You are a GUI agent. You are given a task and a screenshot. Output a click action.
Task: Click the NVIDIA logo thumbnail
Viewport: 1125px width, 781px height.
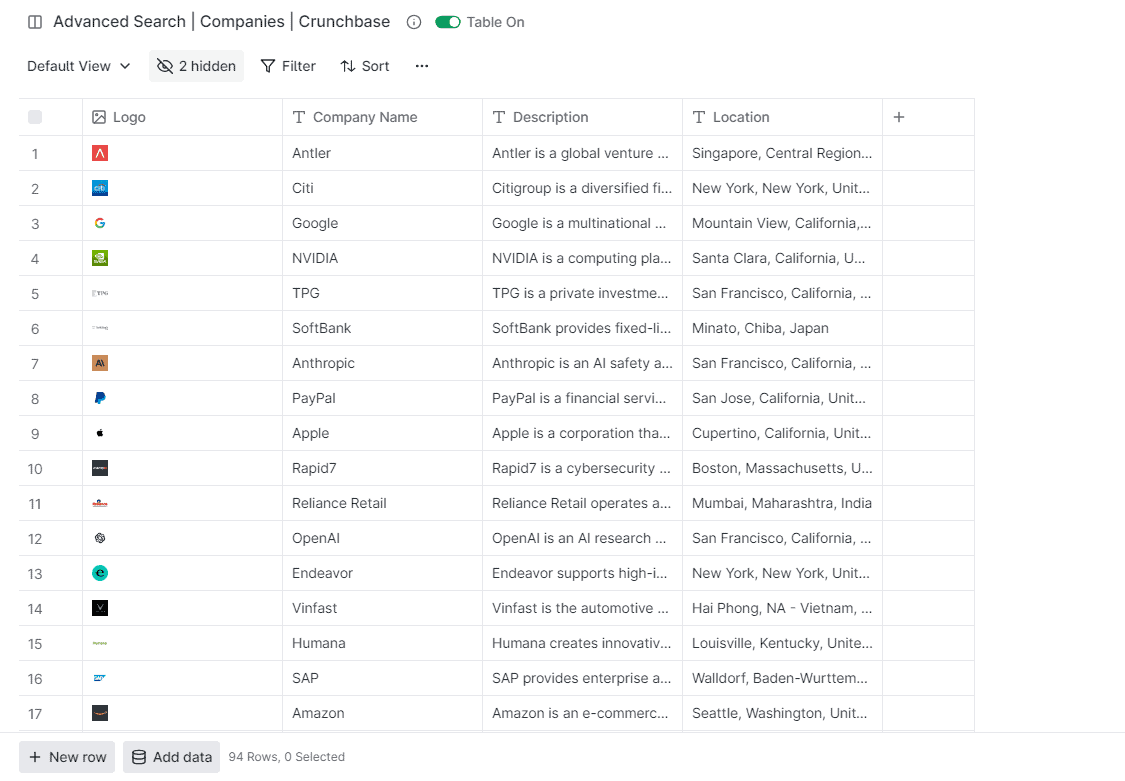point(100,258)
